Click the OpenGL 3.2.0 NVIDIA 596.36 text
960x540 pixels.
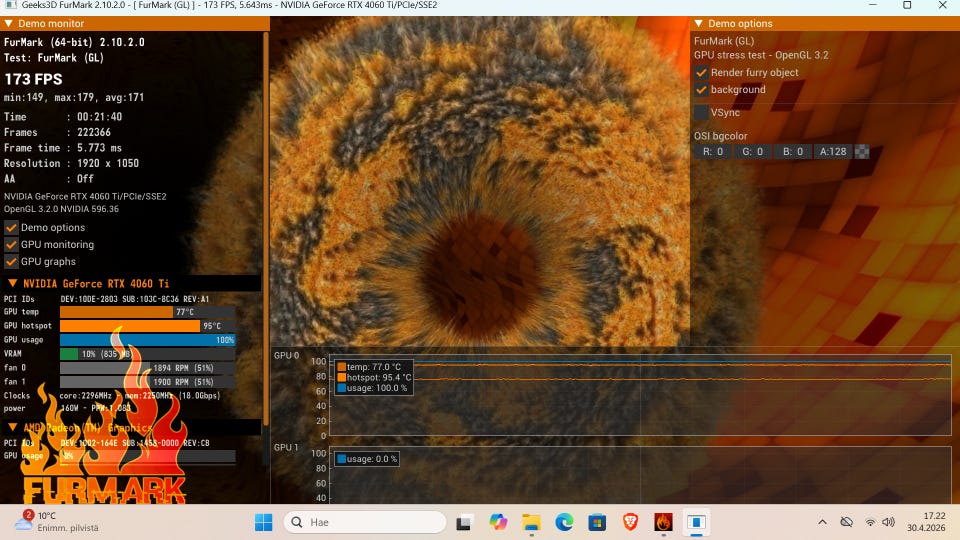[61, 209]
